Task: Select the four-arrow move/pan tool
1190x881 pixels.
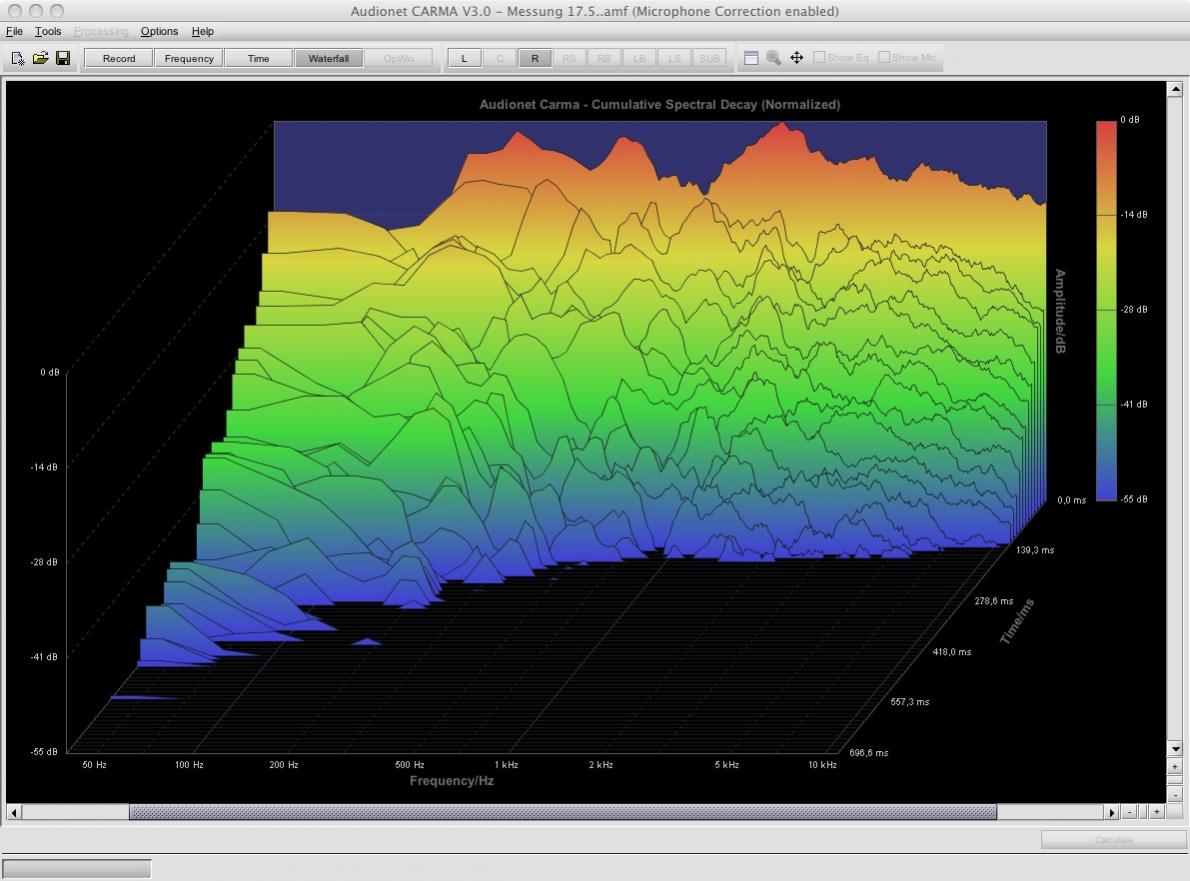Action: tap(797, 58)
